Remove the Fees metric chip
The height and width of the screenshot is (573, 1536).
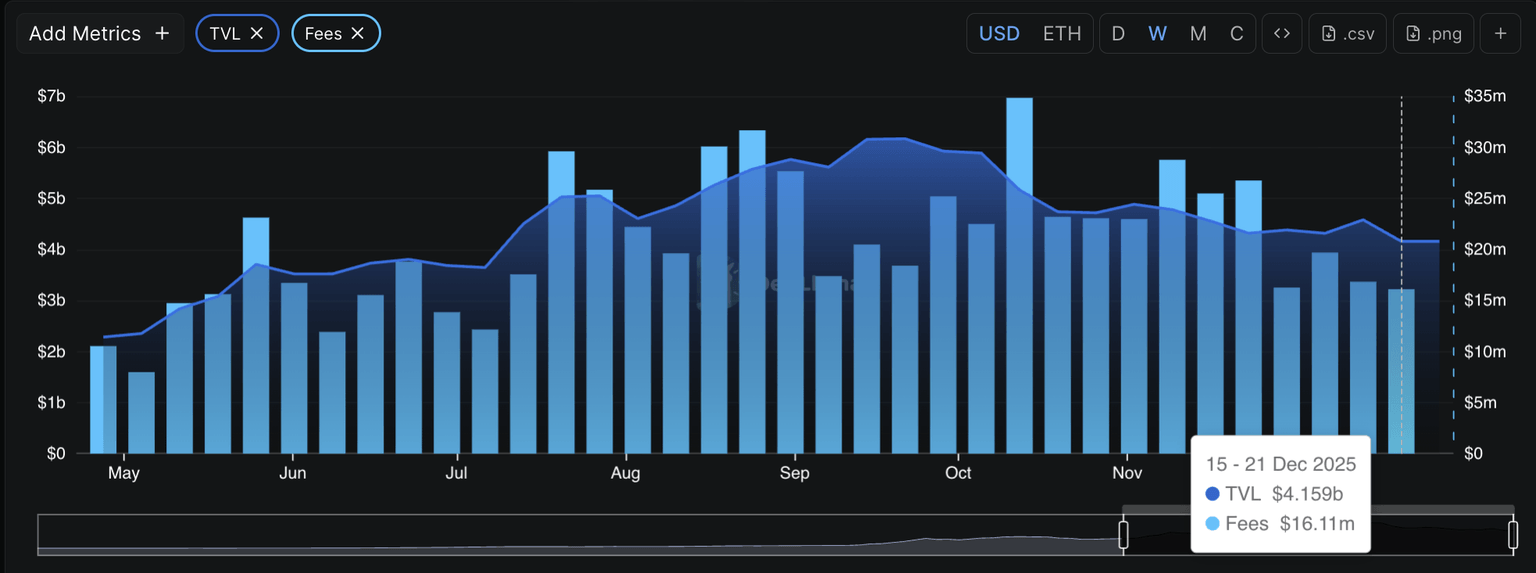tap(358, 33)
